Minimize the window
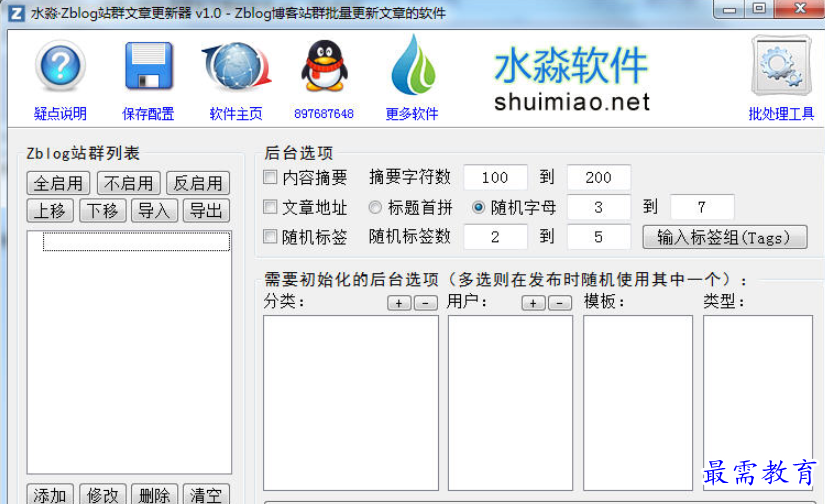Image resolution: width=825 pixels, height=504 pixels. point(730,9)
